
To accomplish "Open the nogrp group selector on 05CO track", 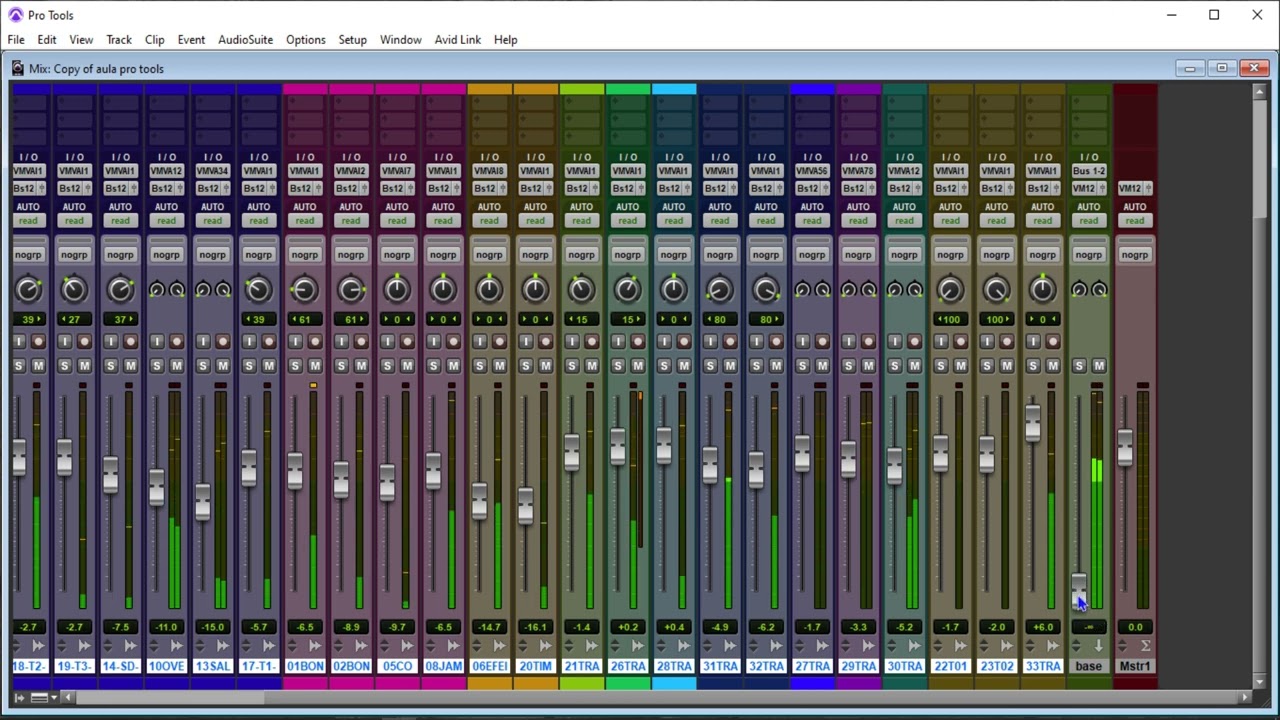I will pyautogui.click(x=397, y=255).
